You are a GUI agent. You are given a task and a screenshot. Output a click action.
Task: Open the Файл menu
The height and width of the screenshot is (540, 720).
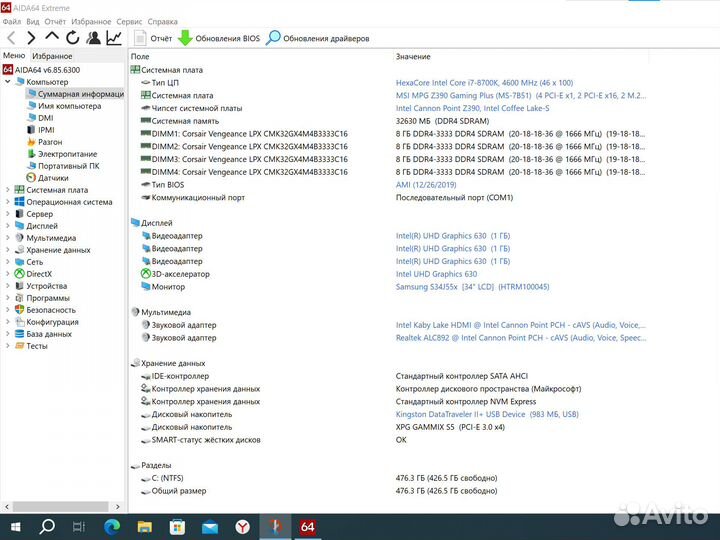(11, 22)
